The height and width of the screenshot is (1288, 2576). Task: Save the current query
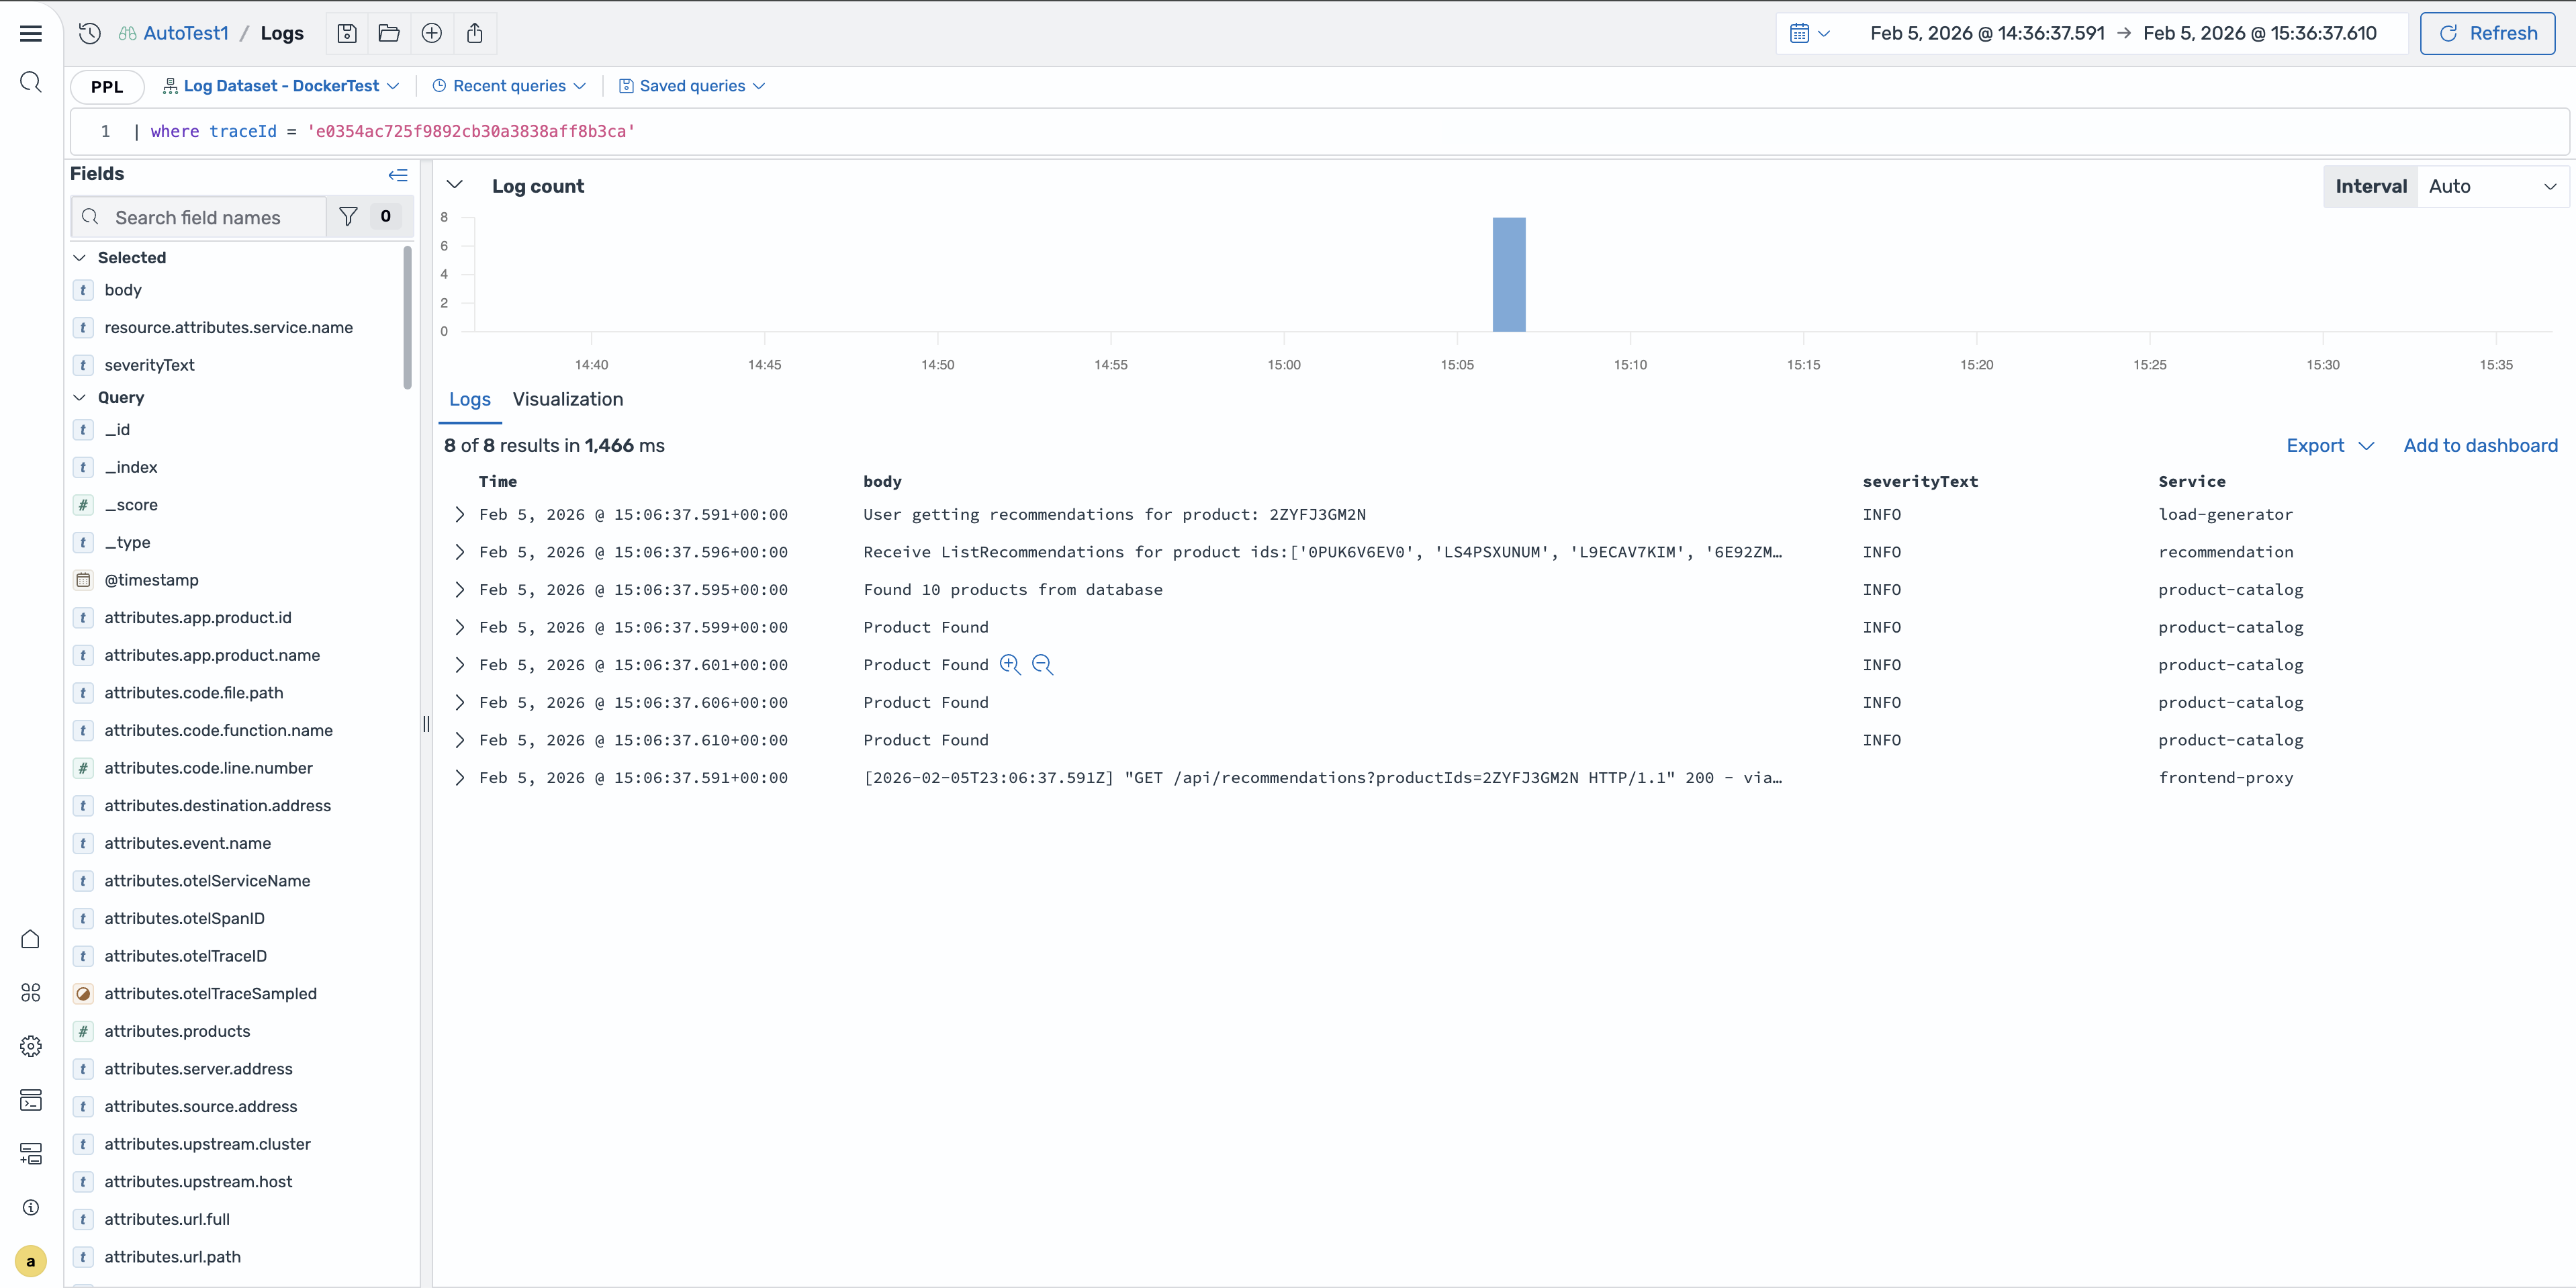(346, 33)
